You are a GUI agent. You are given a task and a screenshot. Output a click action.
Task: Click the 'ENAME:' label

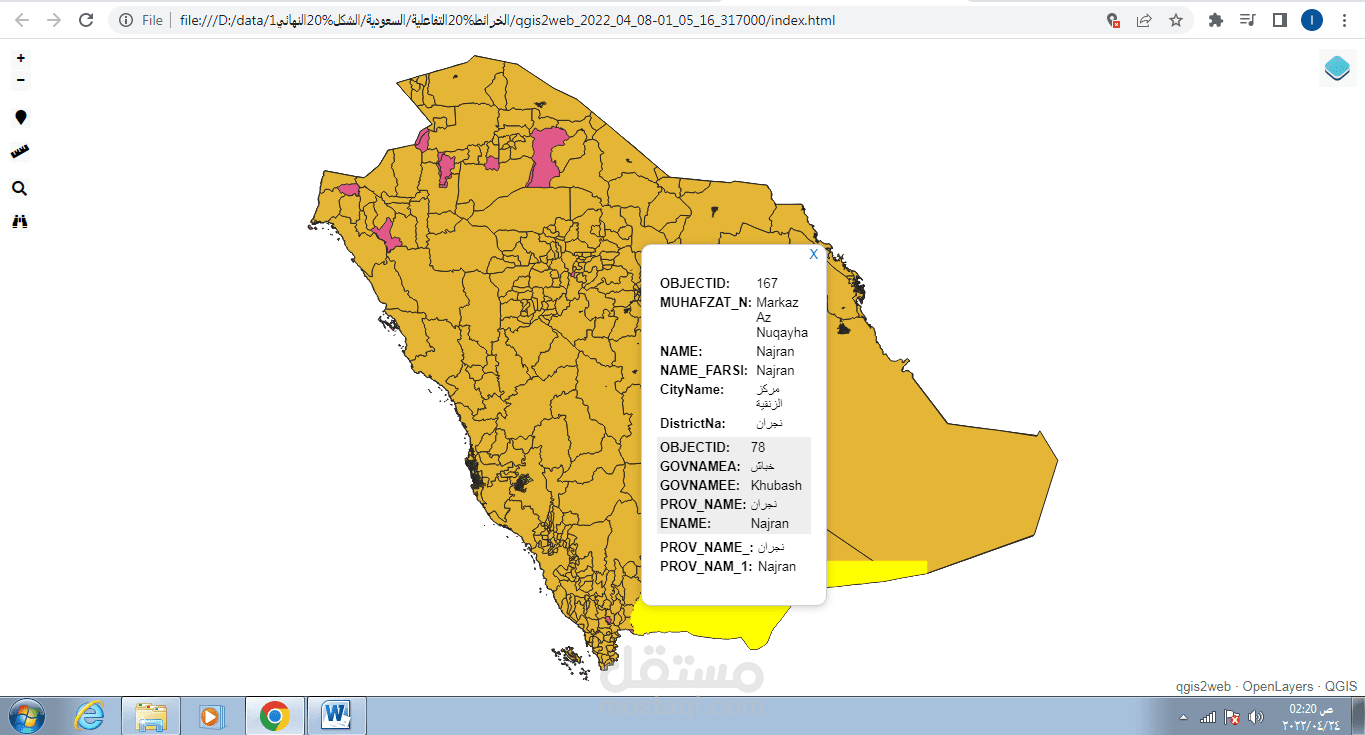click(685, 523)
